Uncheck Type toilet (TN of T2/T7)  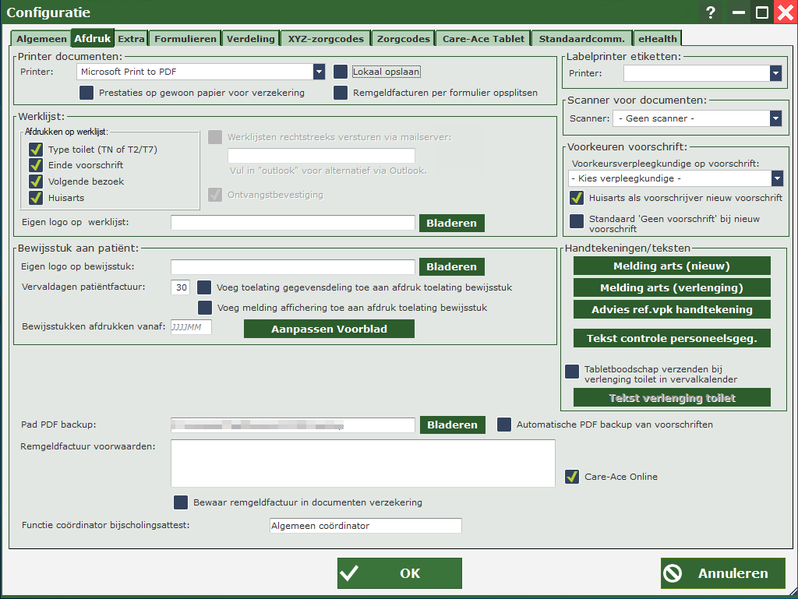[36, 150]
